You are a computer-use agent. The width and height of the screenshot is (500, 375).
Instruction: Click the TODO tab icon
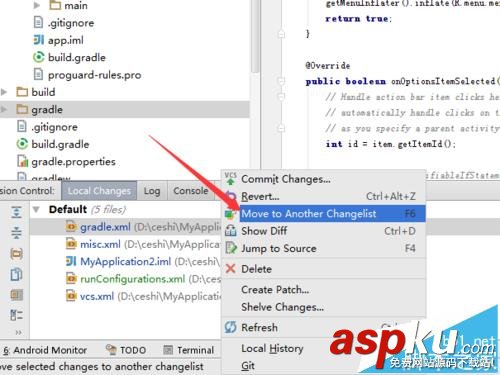point(111,350)
